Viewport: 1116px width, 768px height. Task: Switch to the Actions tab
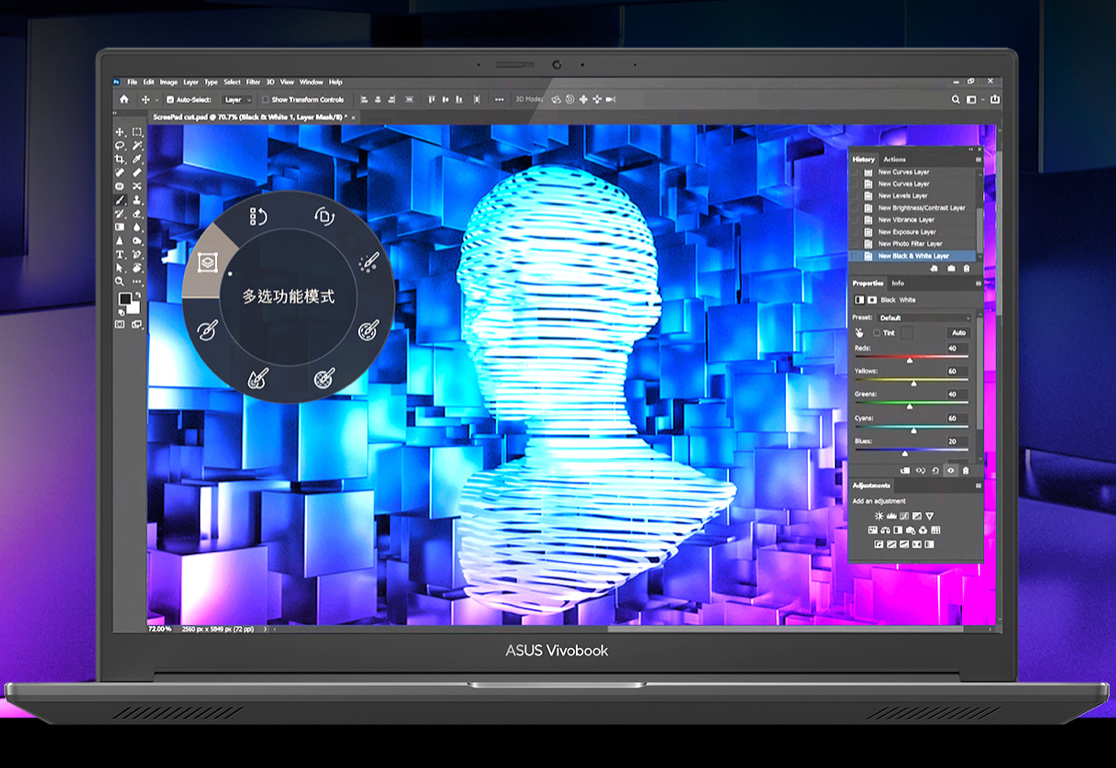coord(894,159)
